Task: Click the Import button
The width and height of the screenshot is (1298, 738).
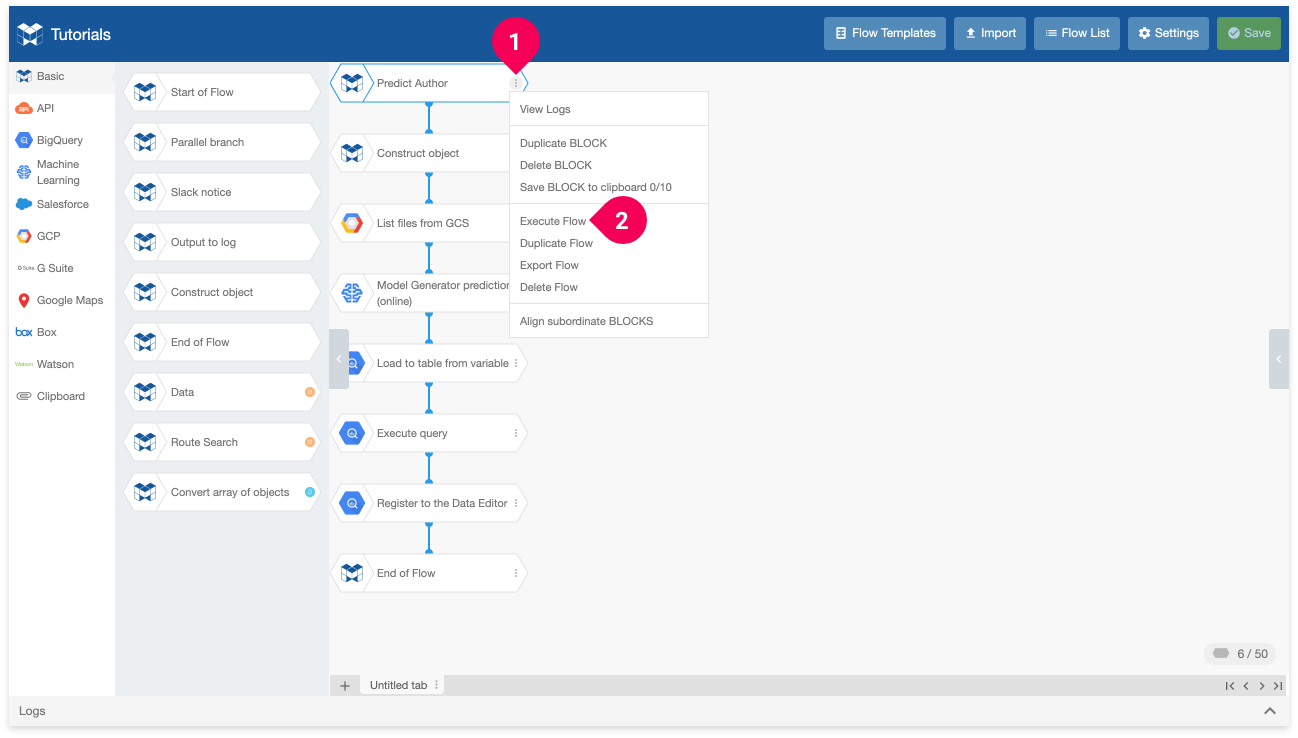Action: pyautogui.click(x=990, y=33)
